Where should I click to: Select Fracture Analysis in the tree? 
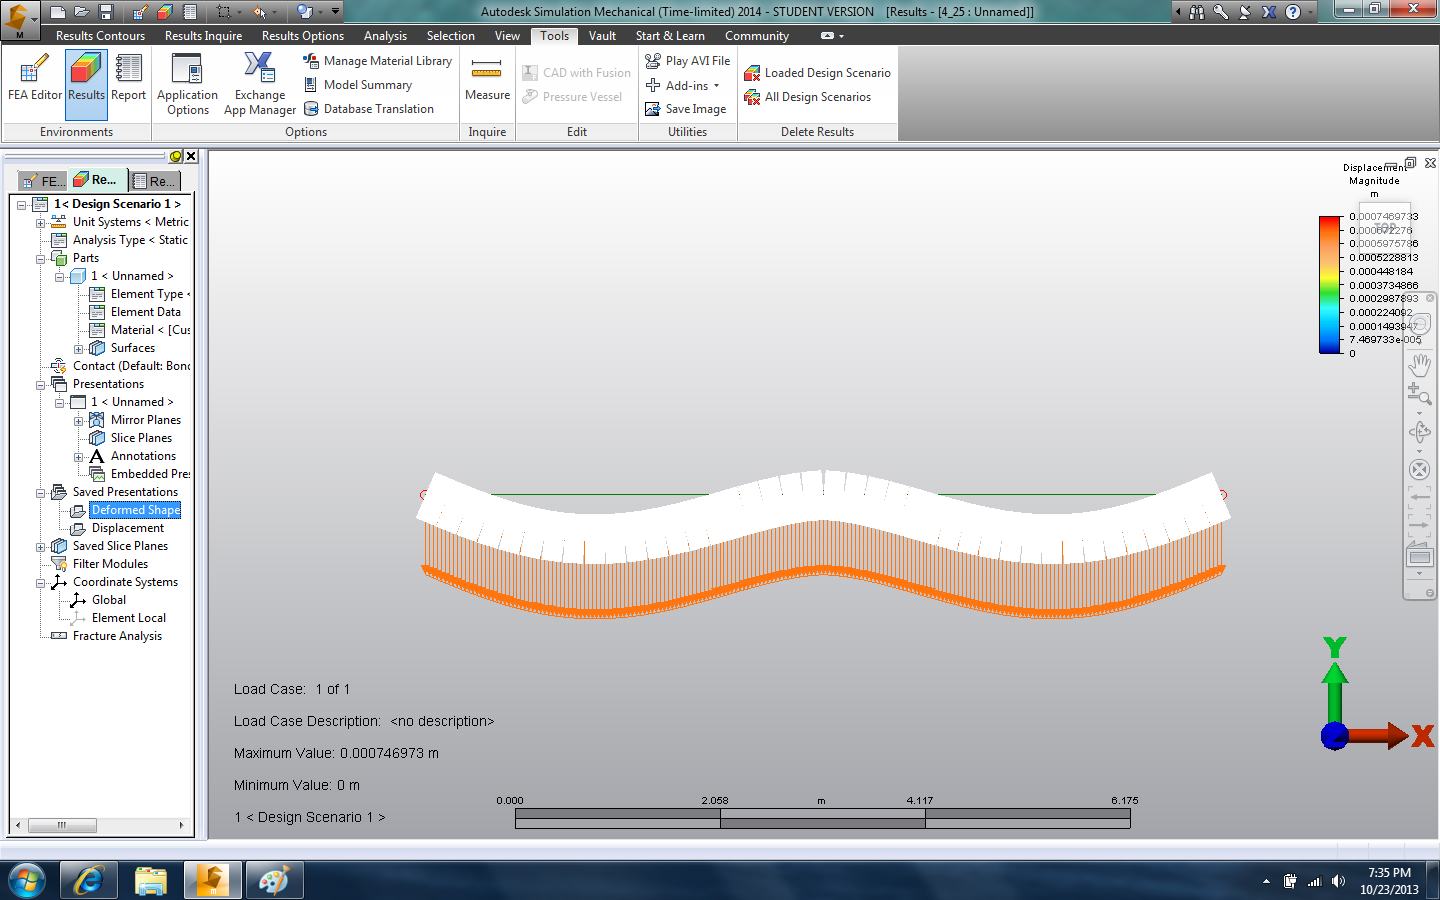tap(117, 636)
